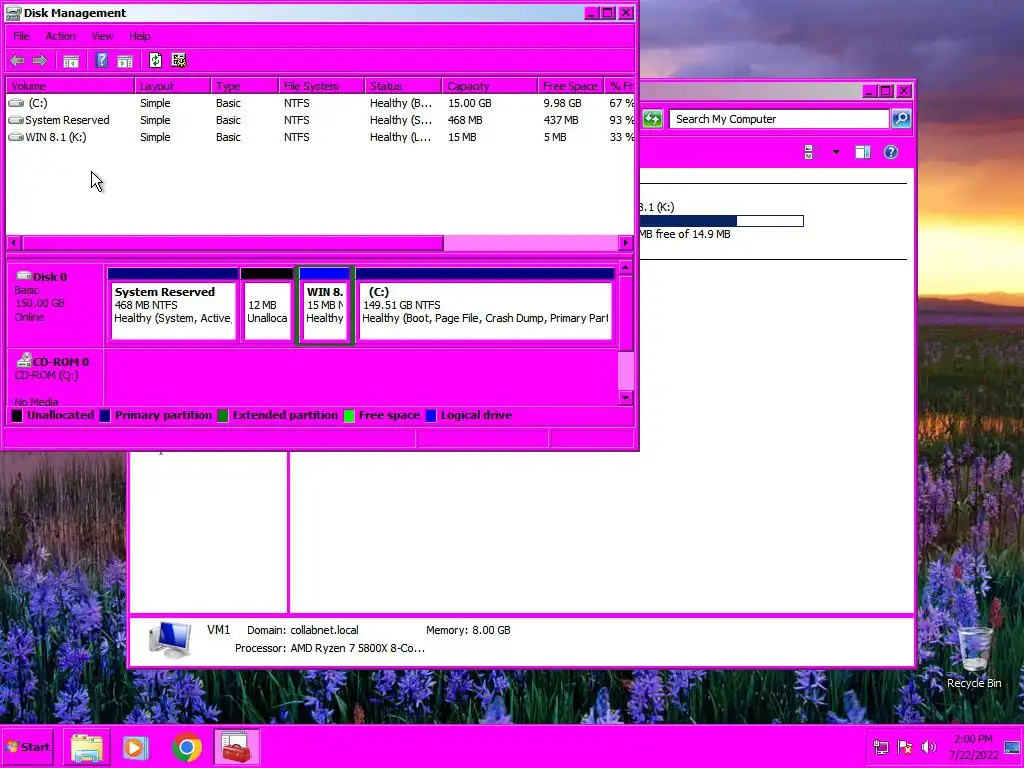
Task: Click the Logical drive blue legend swatch
Action: 431,415
